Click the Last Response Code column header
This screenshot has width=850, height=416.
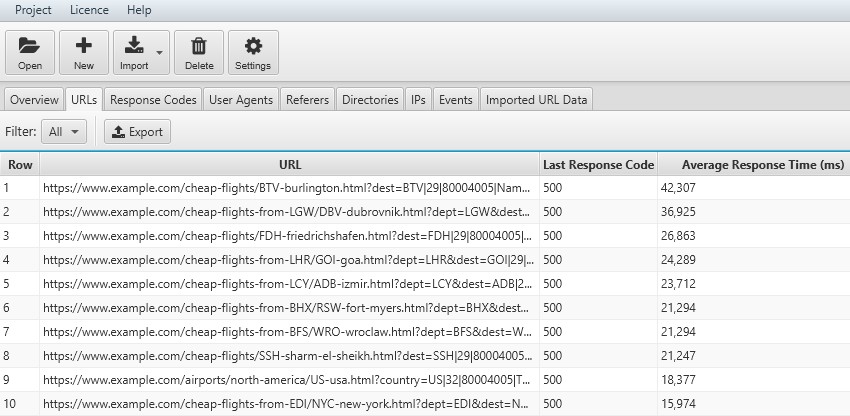point(598,164)
